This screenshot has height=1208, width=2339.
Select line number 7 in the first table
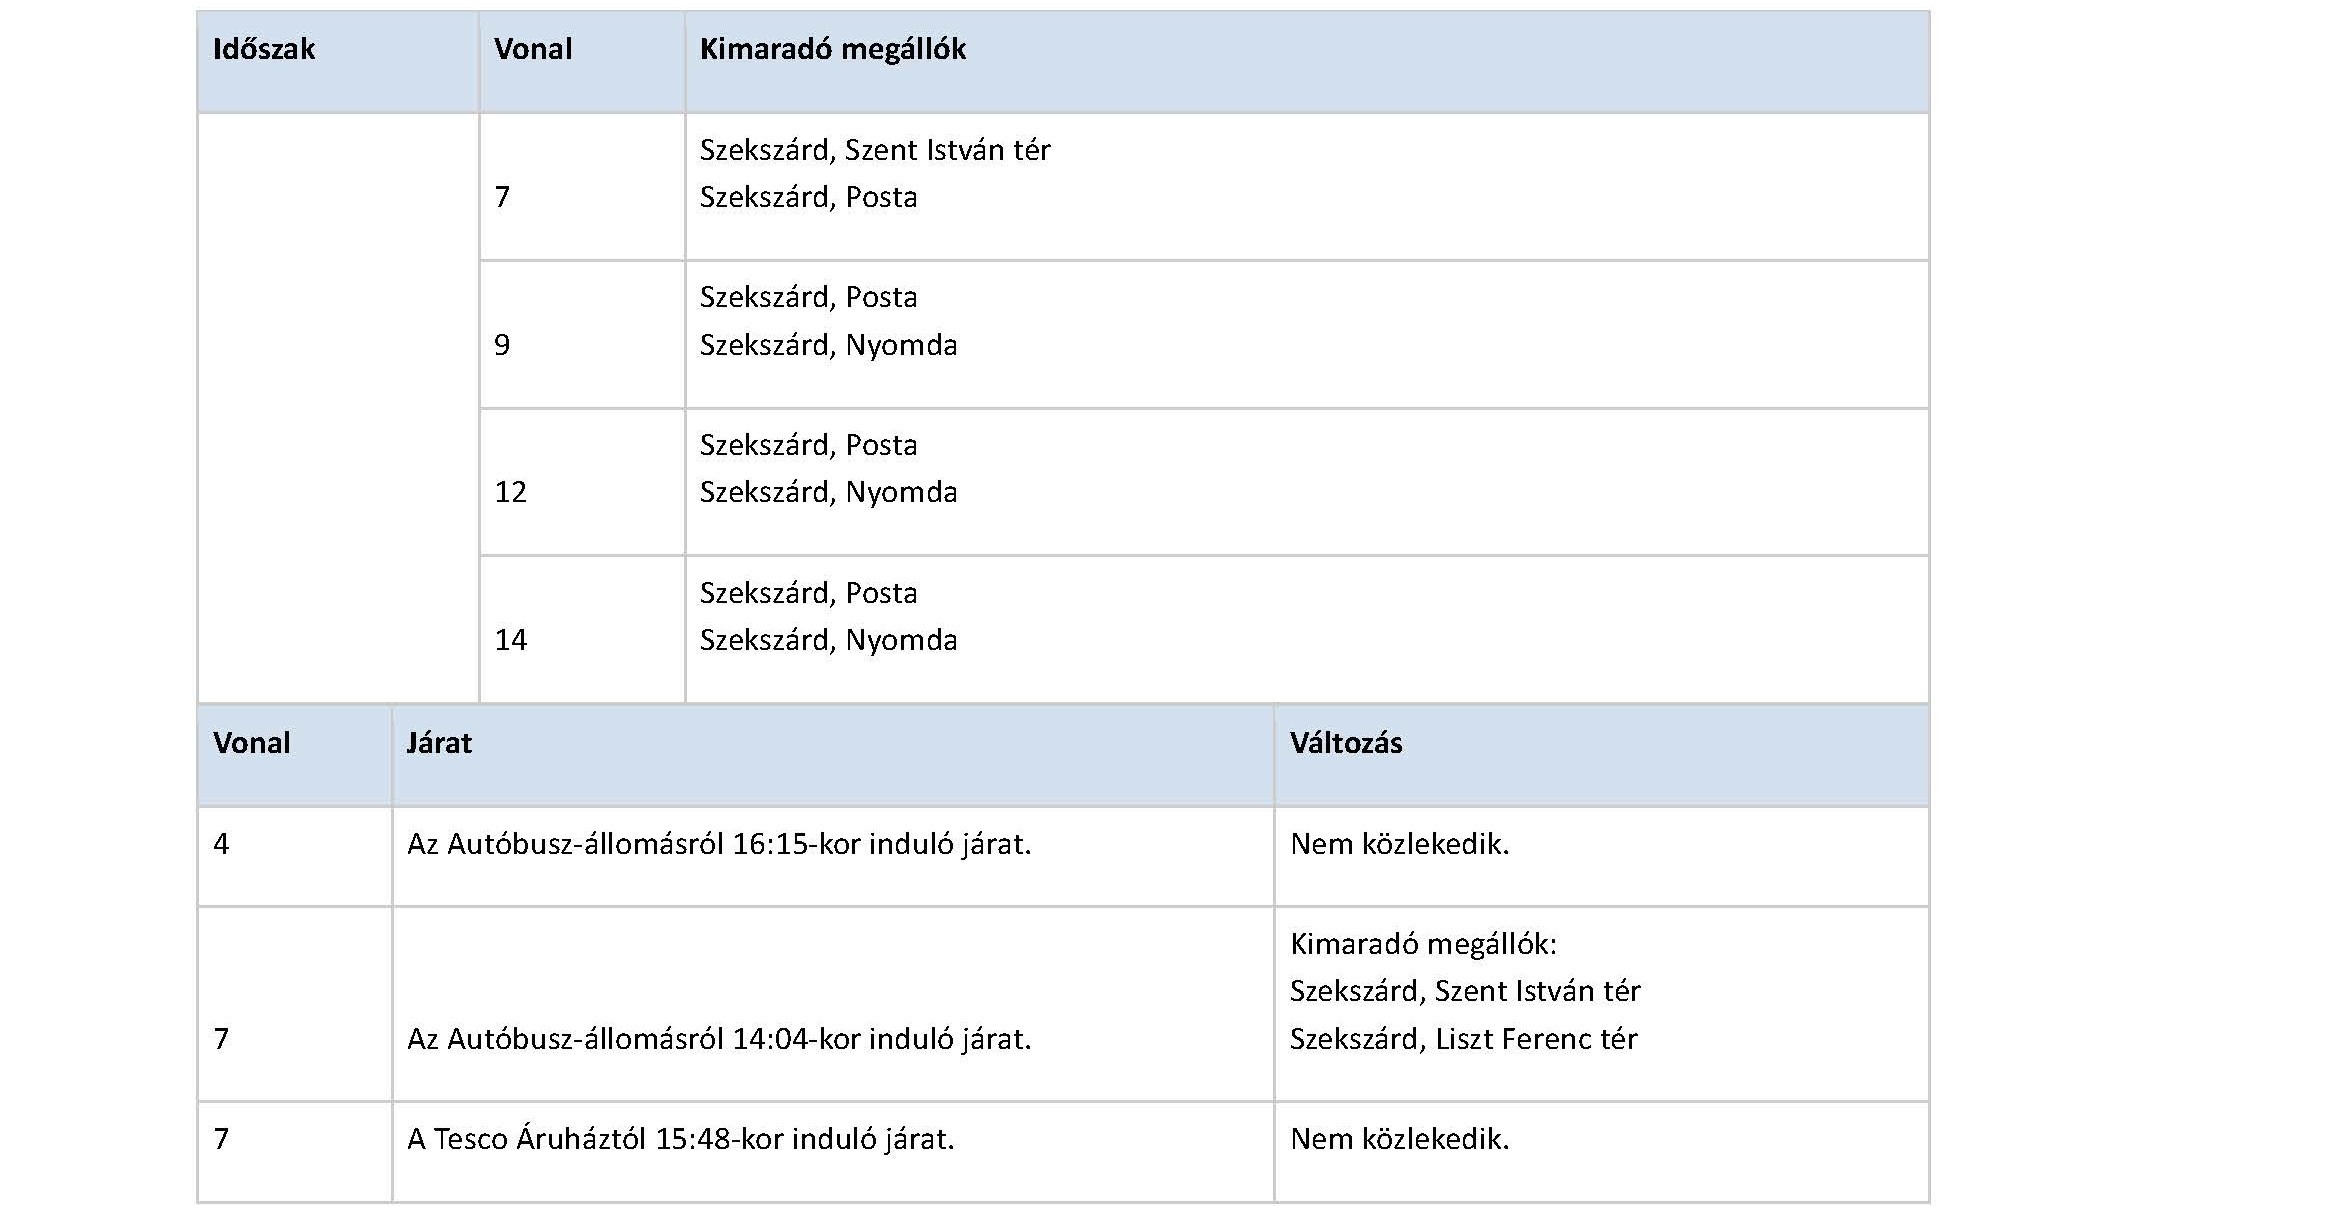[x=502, y=197]
